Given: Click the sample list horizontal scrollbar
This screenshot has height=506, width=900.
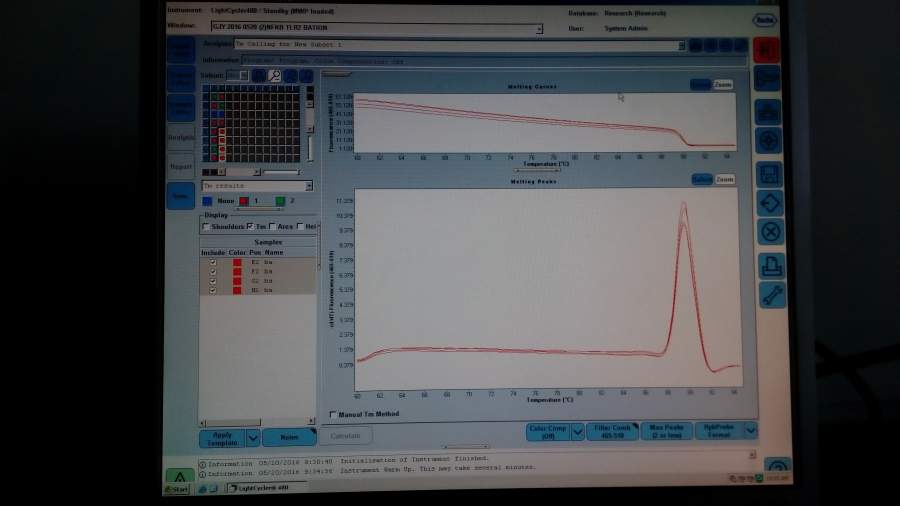Looking at the screenshot, I should tap(257, 422).
